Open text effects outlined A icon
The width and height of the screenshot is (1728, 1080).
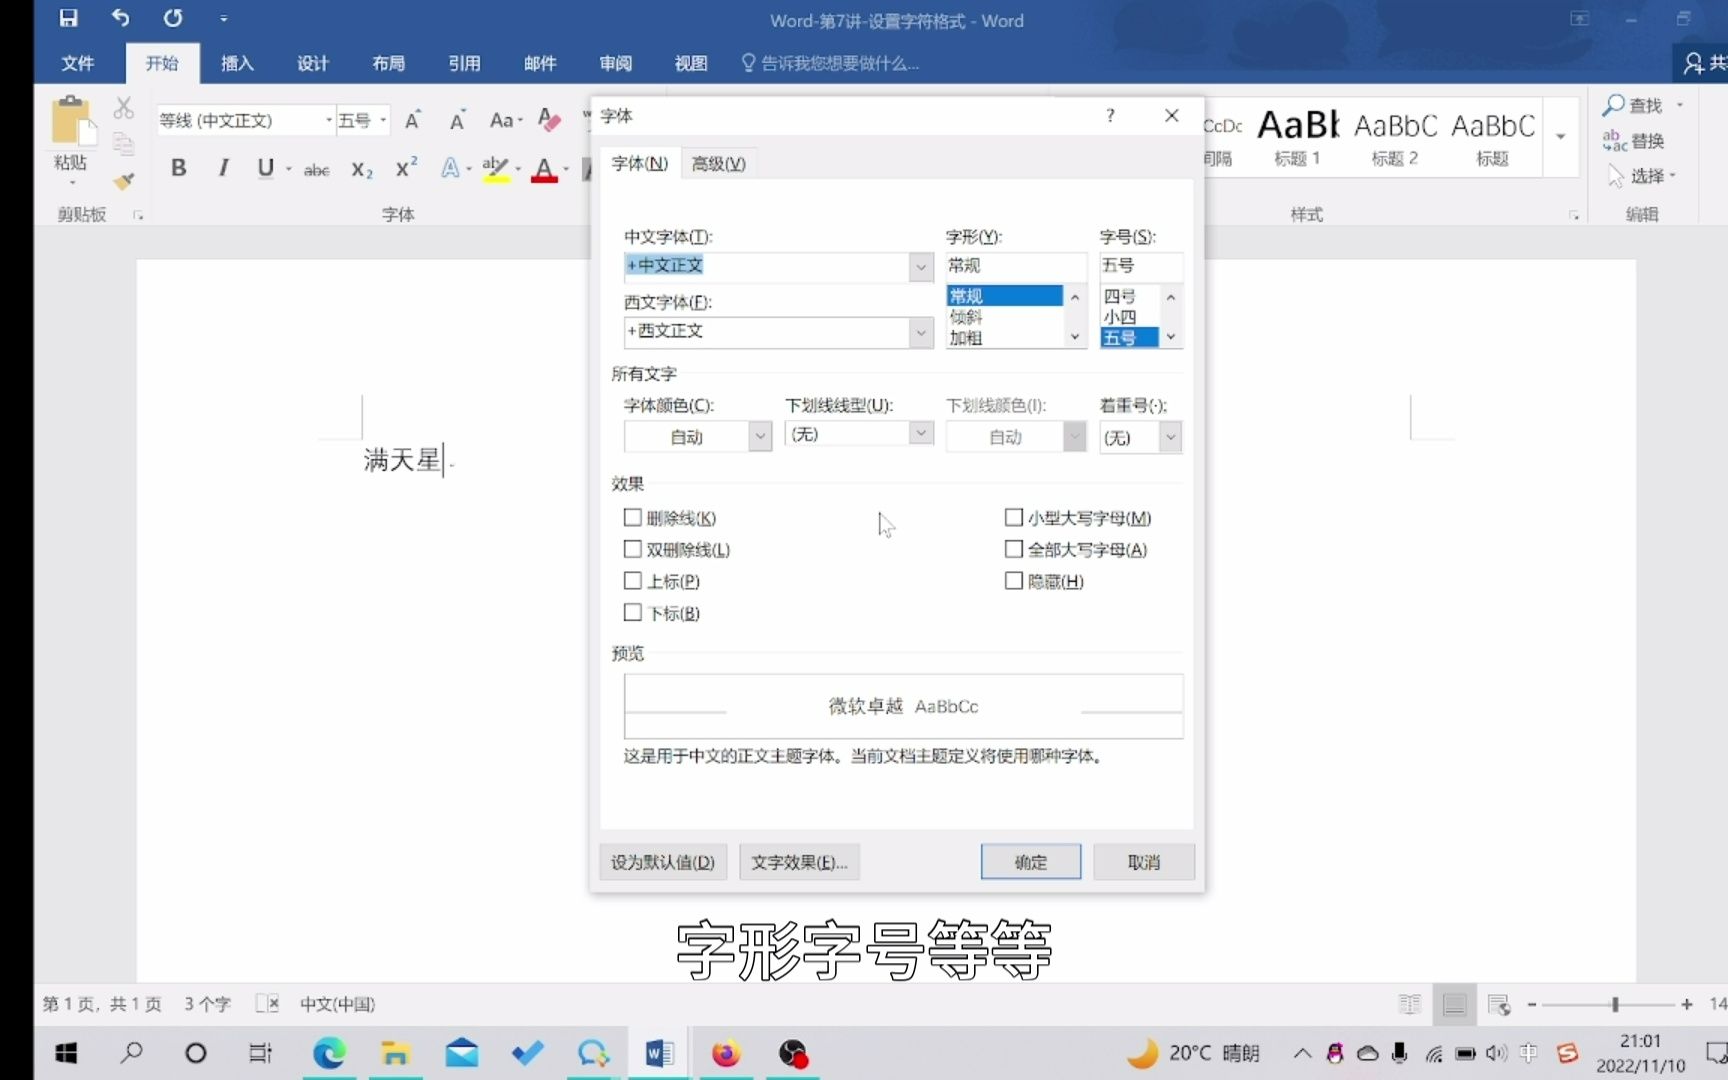coord(451,168)
